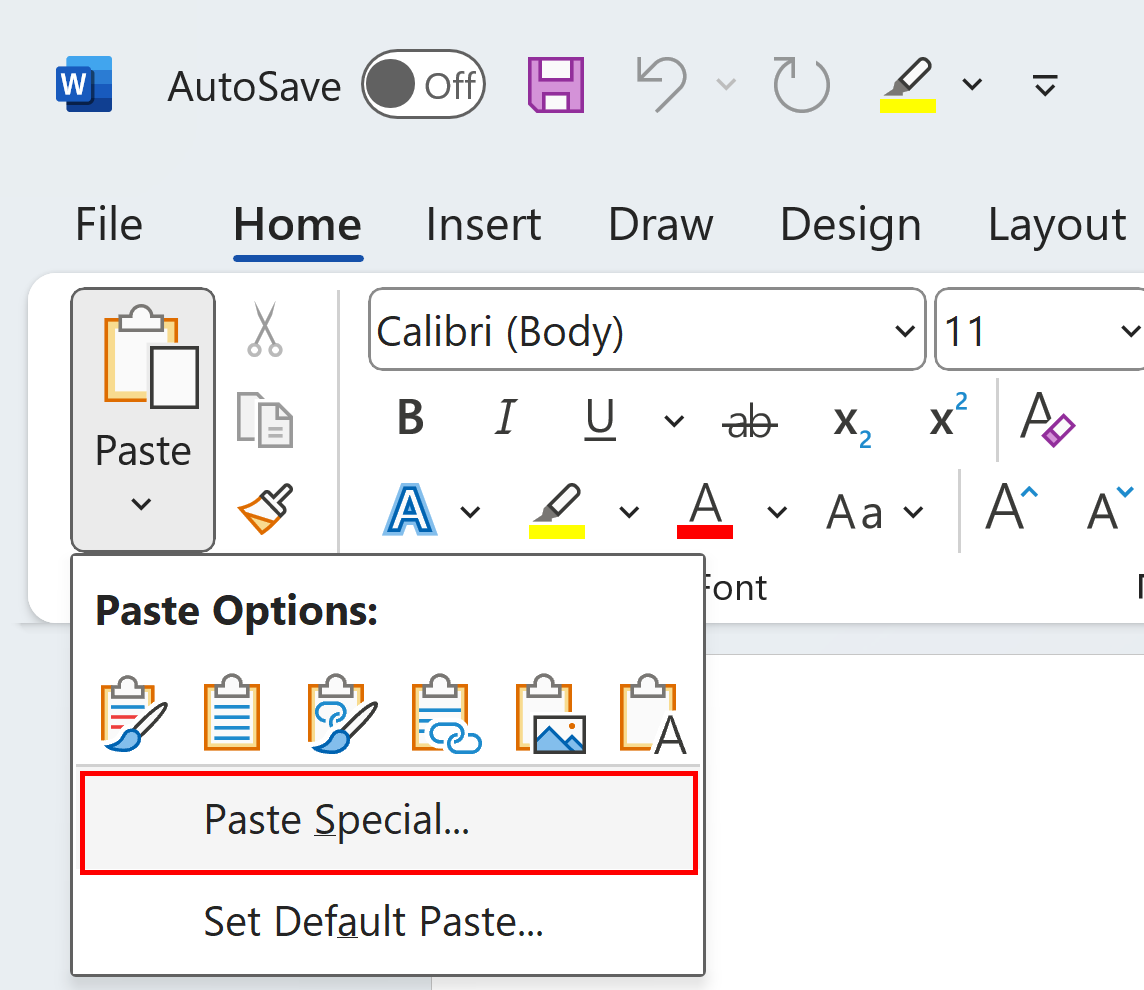Viewport: 1144px width, 990px height.
Task: Paste with Link and Keep Source Formatting
Action: click(341, 713)
